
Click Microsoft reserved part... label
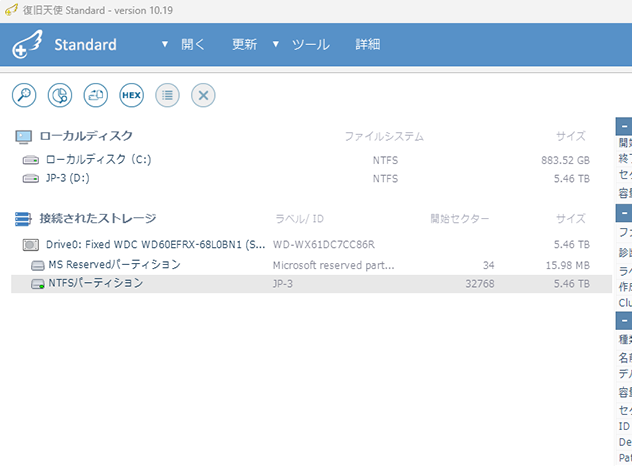click(334, 265)
